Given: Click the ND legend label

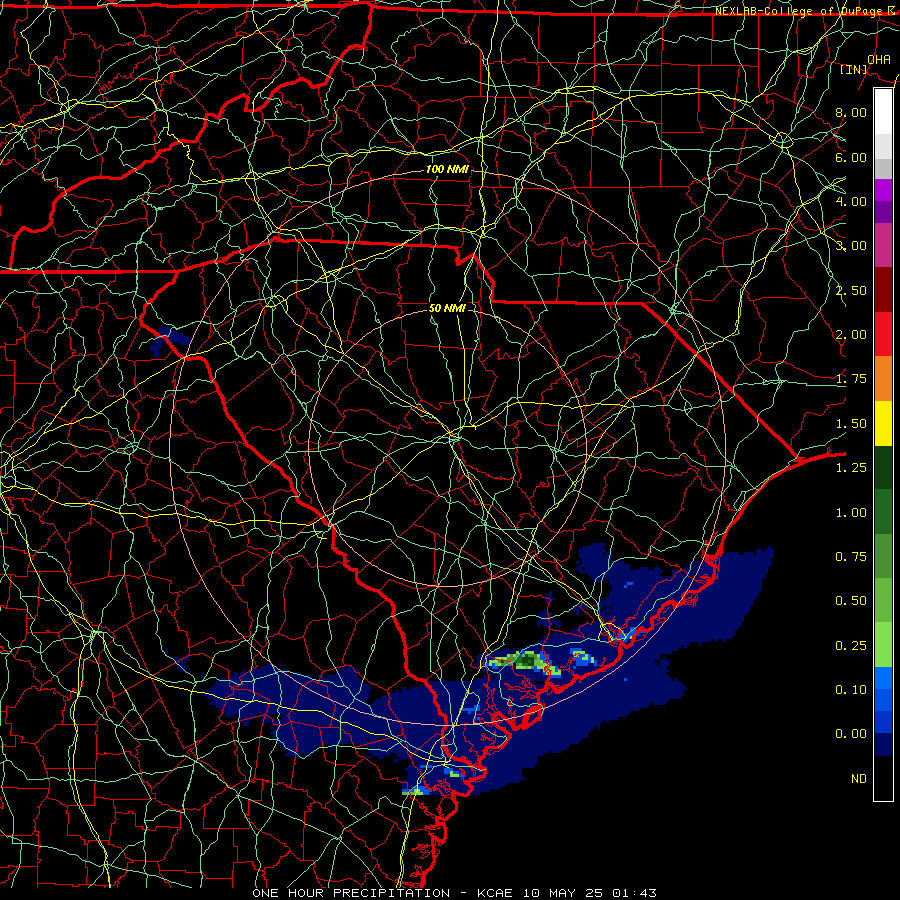Looking at the screenshot, I should [859, 779].
